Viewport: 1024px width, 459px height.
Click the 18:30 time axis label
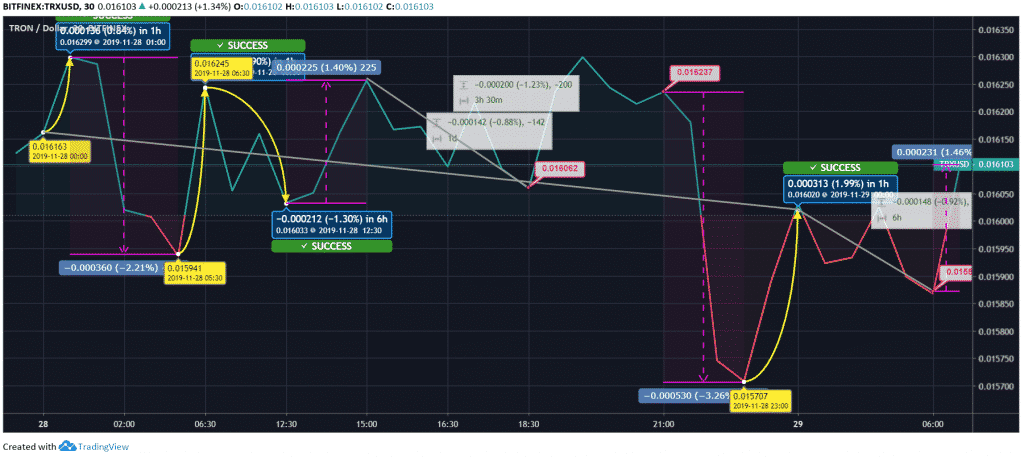528,423
